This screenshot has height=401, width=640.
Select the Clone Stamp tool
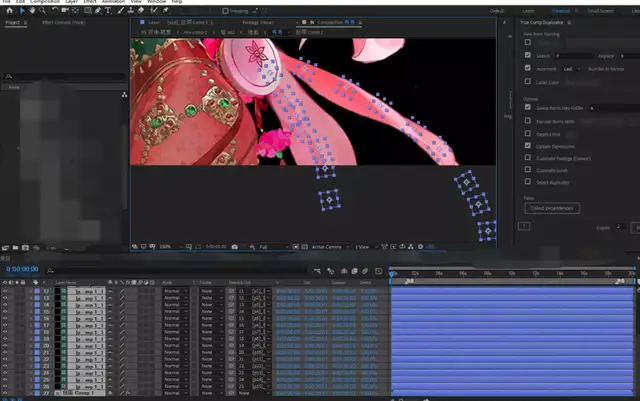coord(131,11)
